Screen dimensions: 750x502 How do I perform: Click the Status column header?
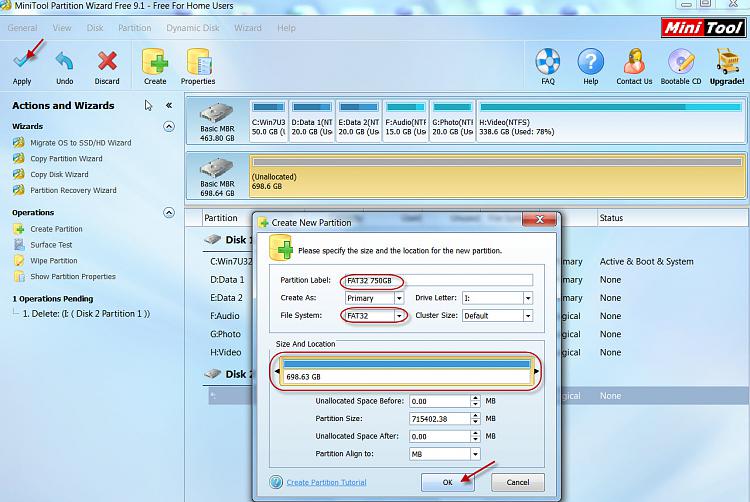[x=611, y=218]
